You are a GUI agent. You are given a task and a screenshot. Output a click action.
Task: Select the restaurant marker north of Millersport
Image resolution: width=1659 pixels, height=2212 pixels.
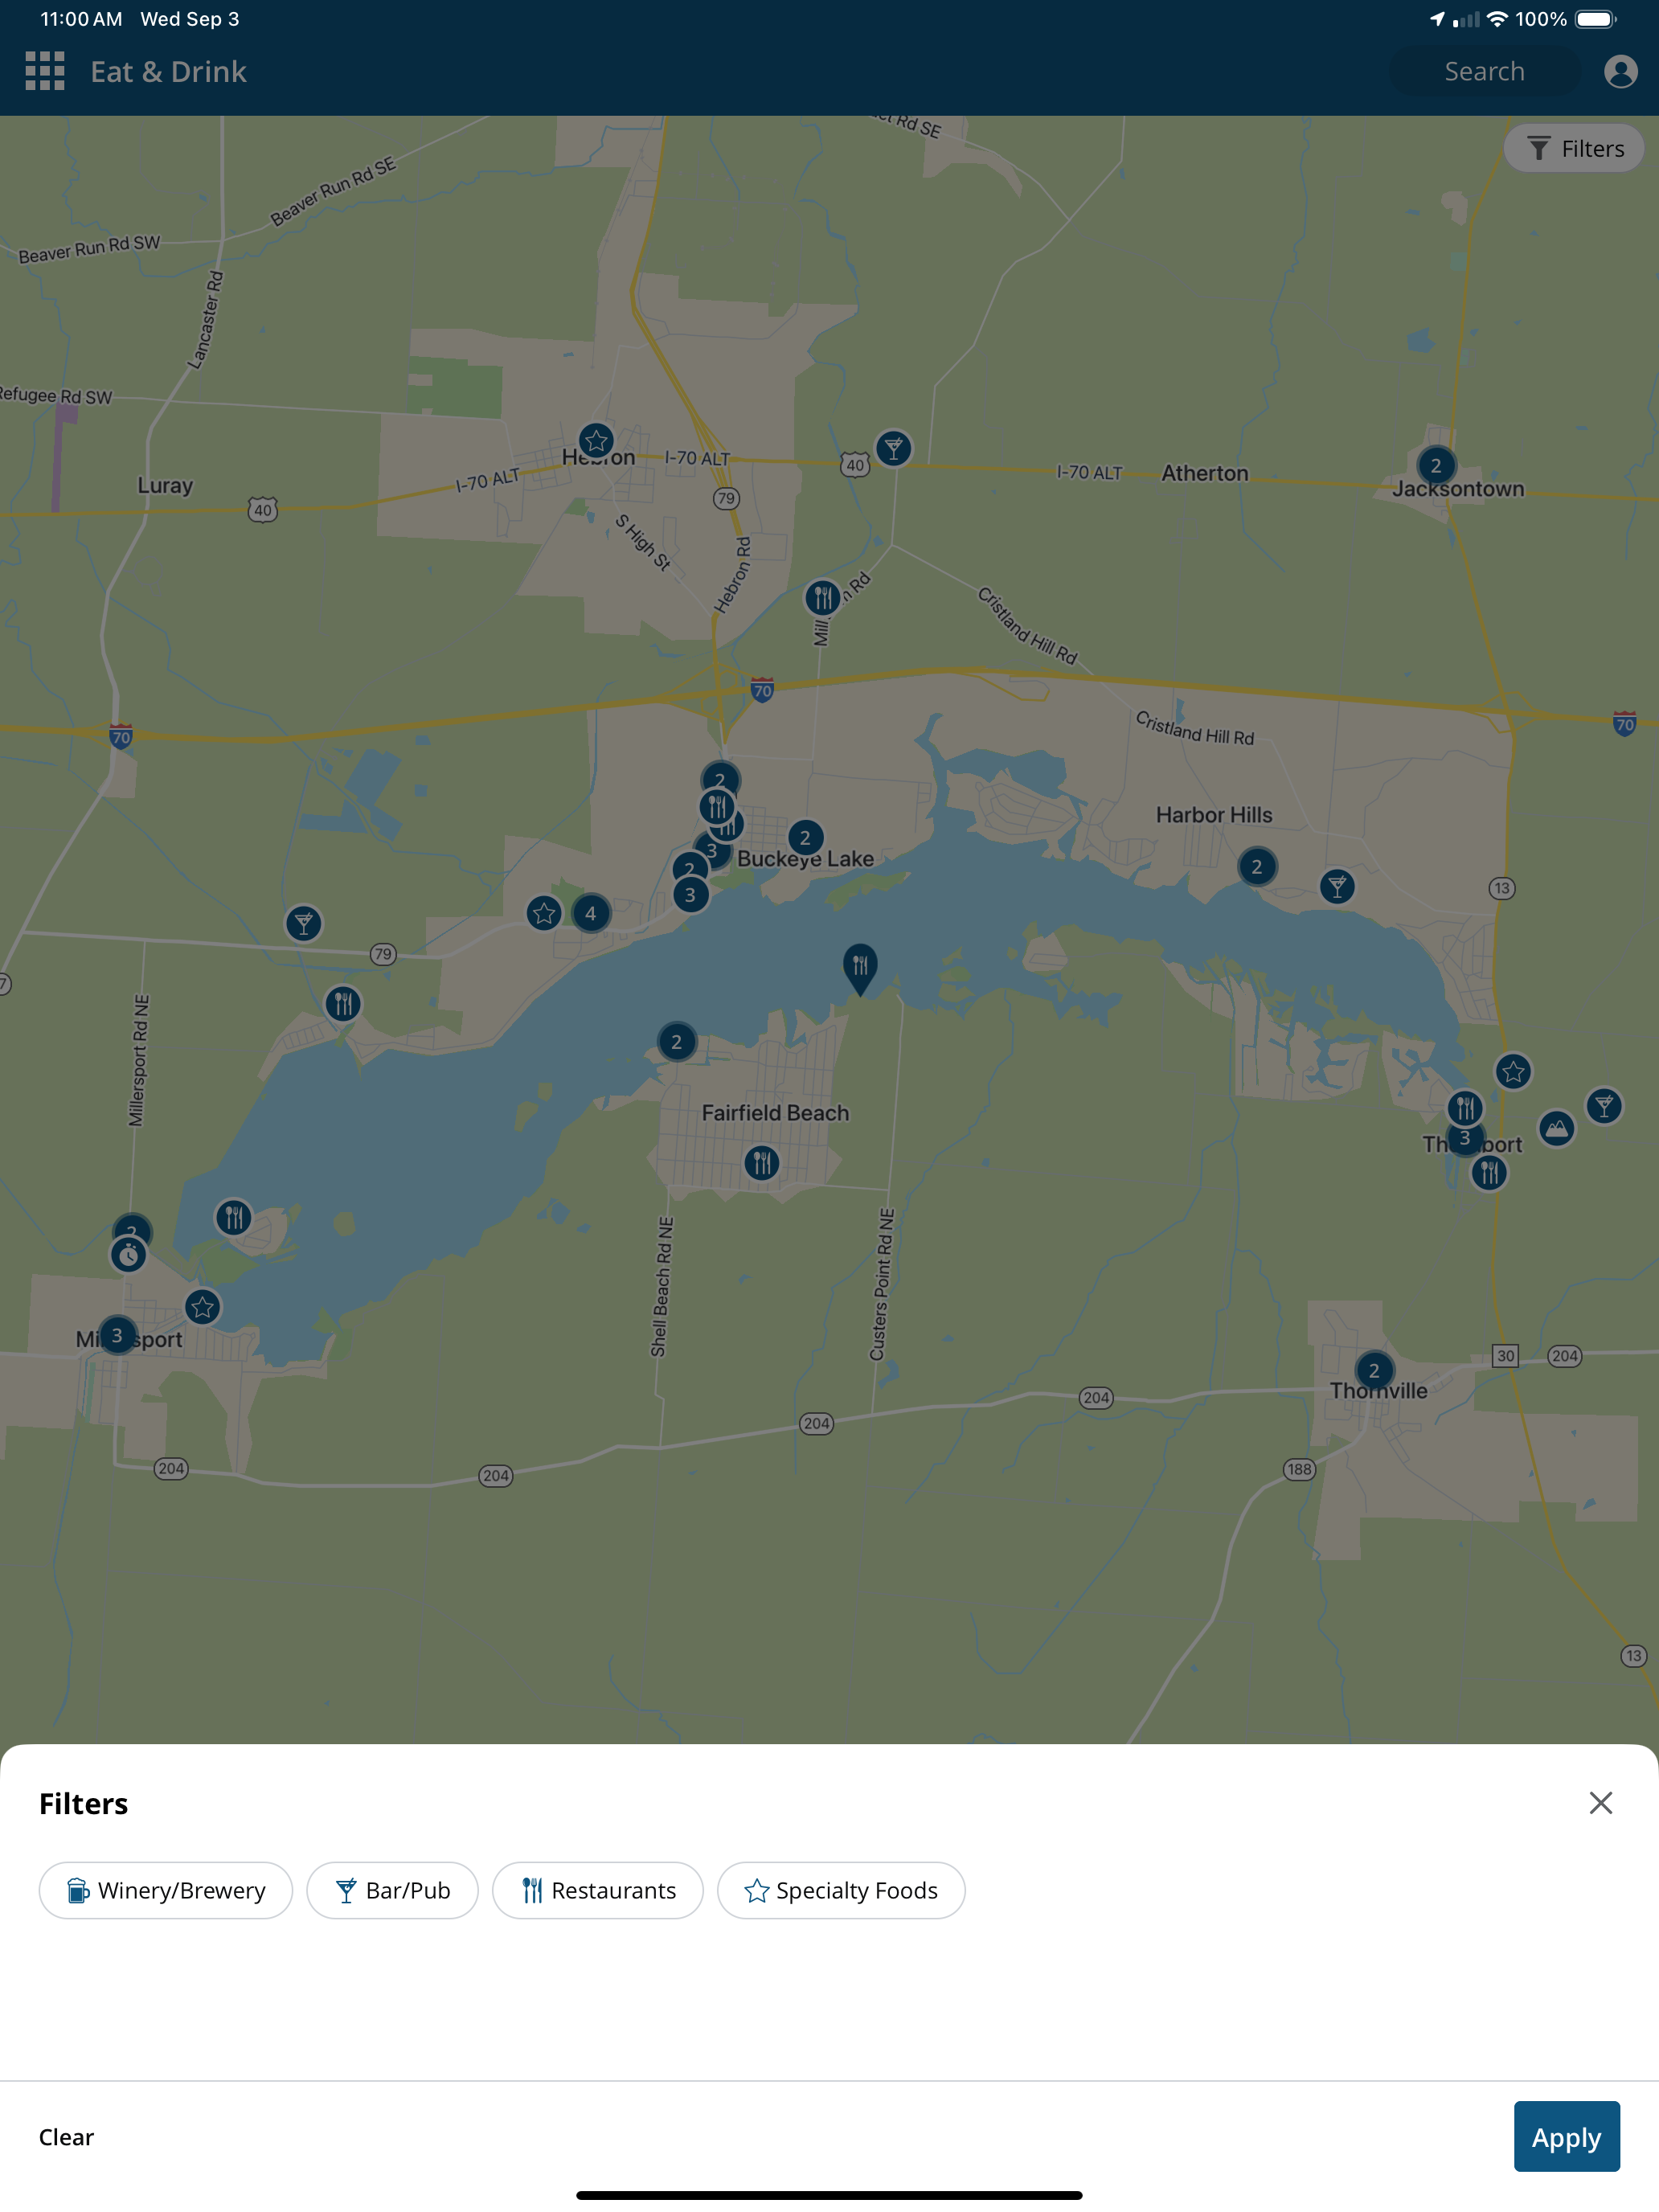[233, 1217]
